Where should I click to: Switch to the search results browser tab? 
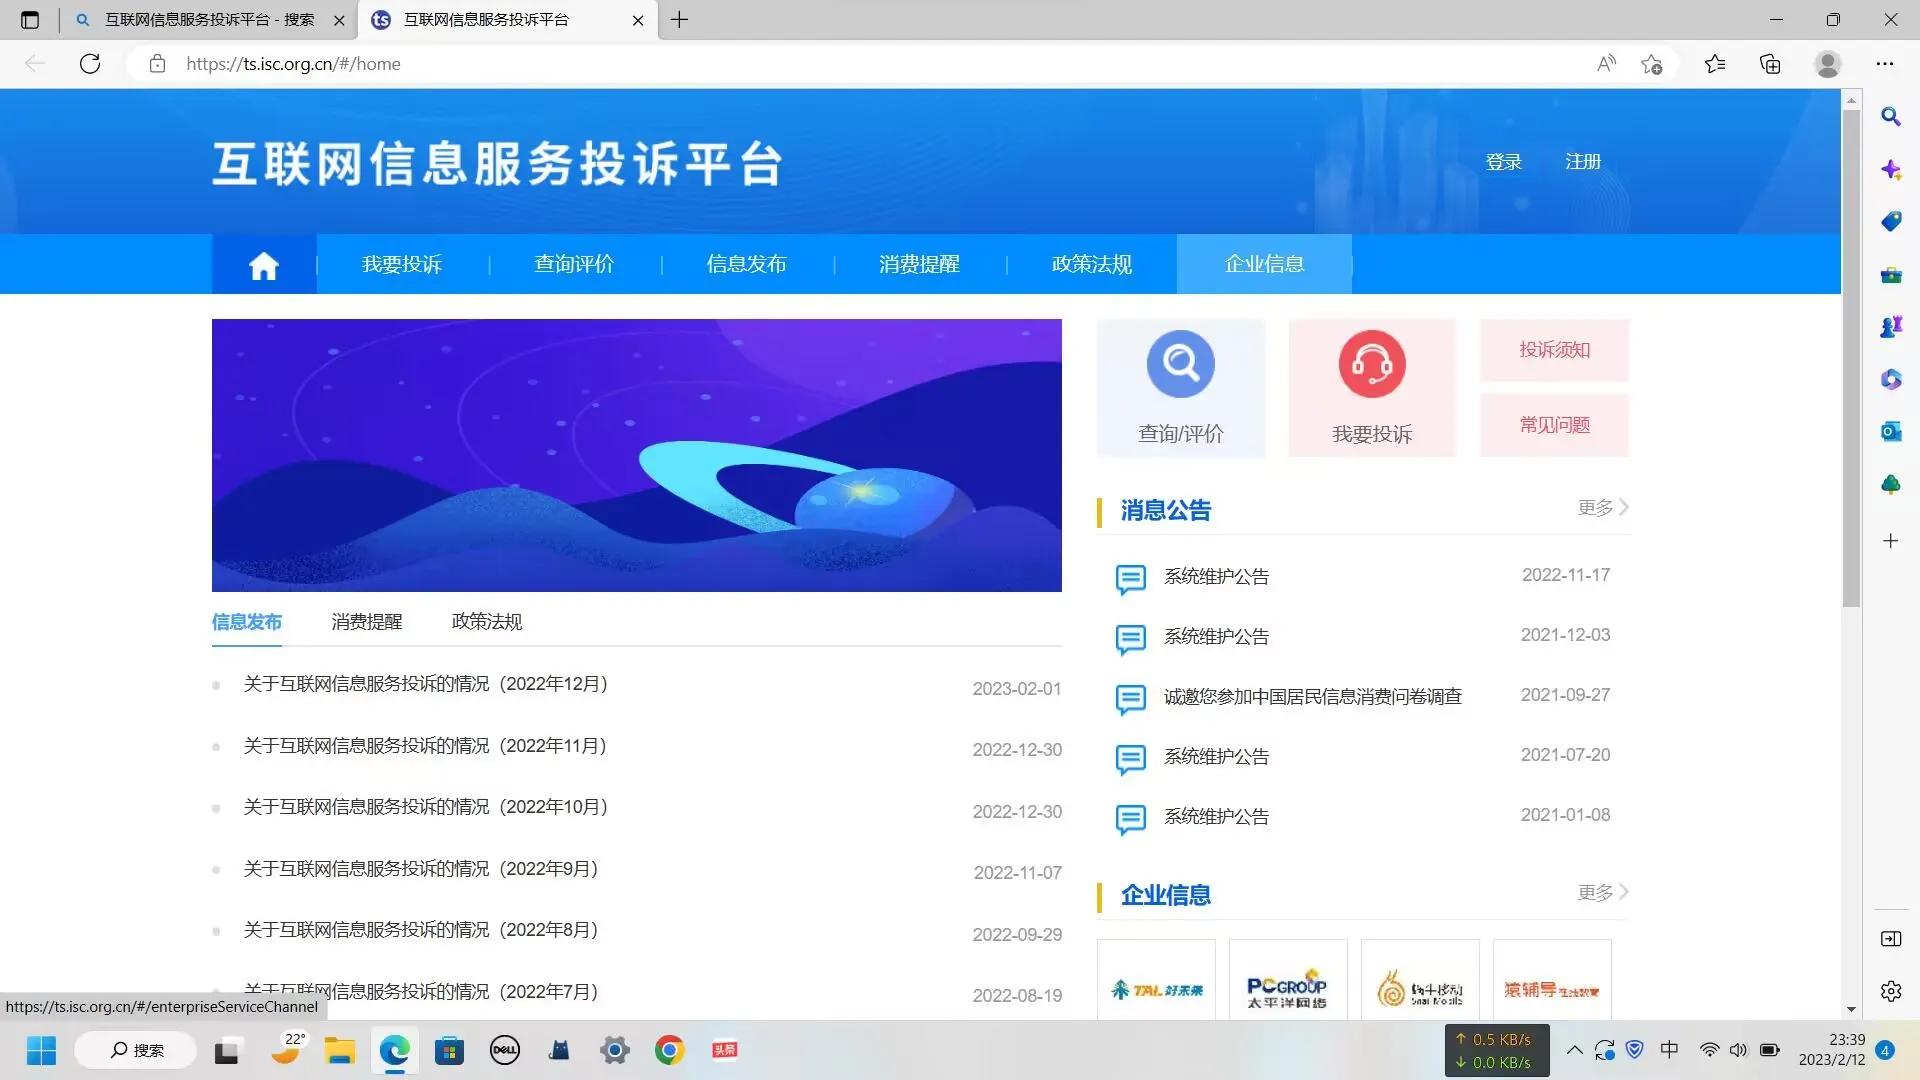205,19
